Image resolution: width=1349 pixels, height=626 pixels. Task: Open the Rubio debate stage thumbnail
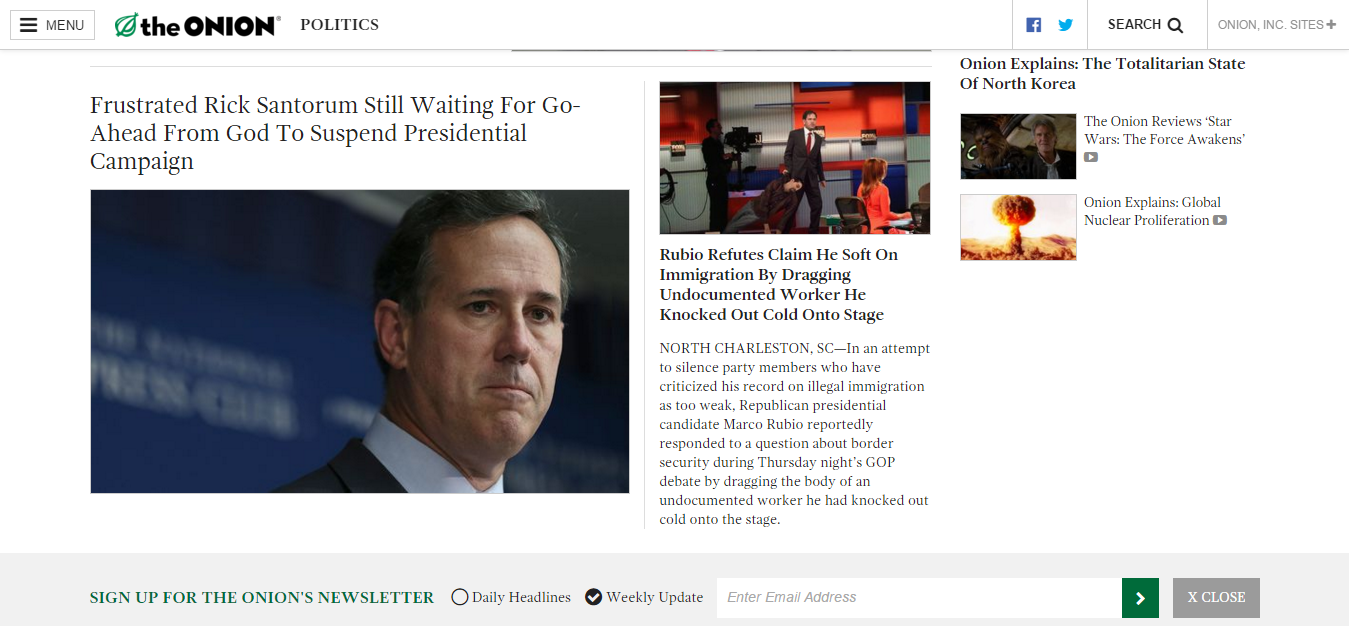(795, 158)
